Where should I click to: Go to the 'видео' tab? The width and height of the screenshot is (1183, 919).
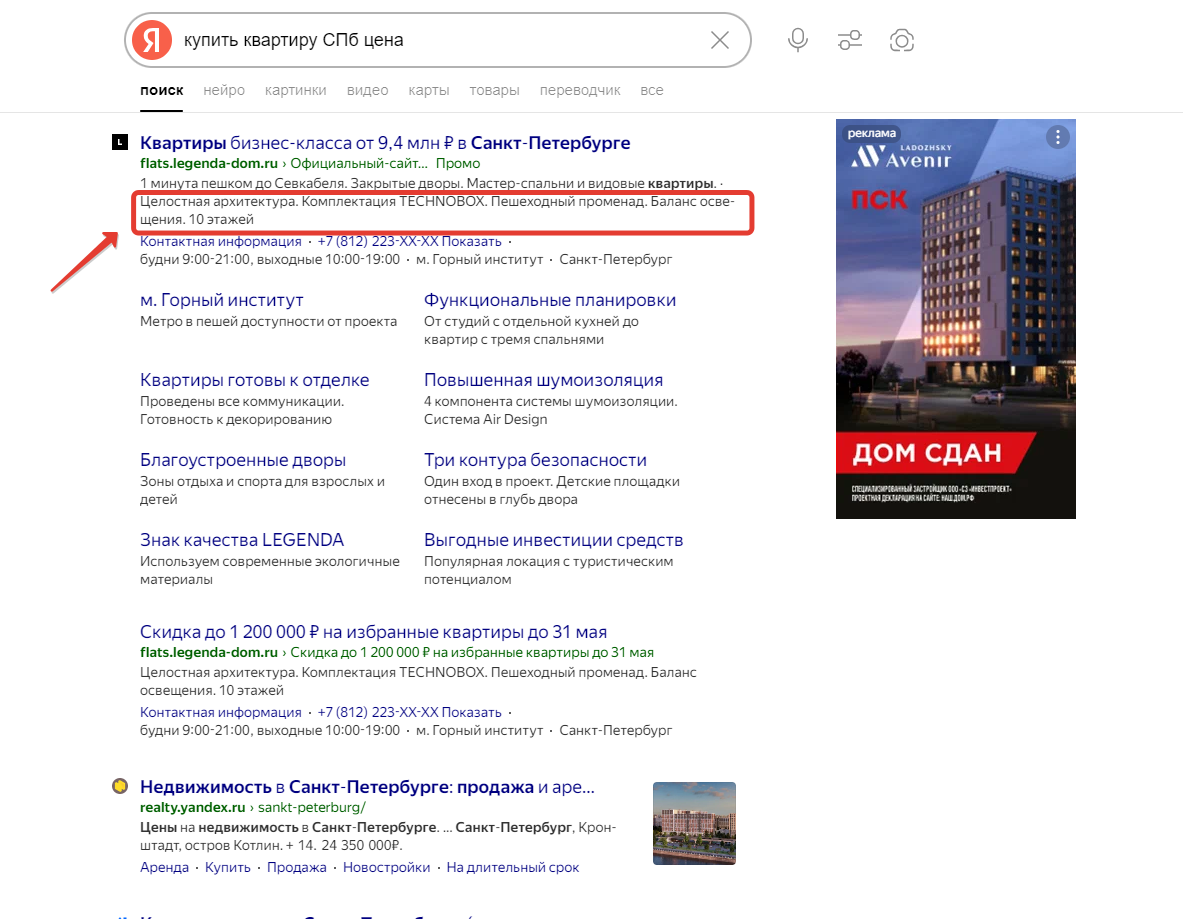click(367, 90)
